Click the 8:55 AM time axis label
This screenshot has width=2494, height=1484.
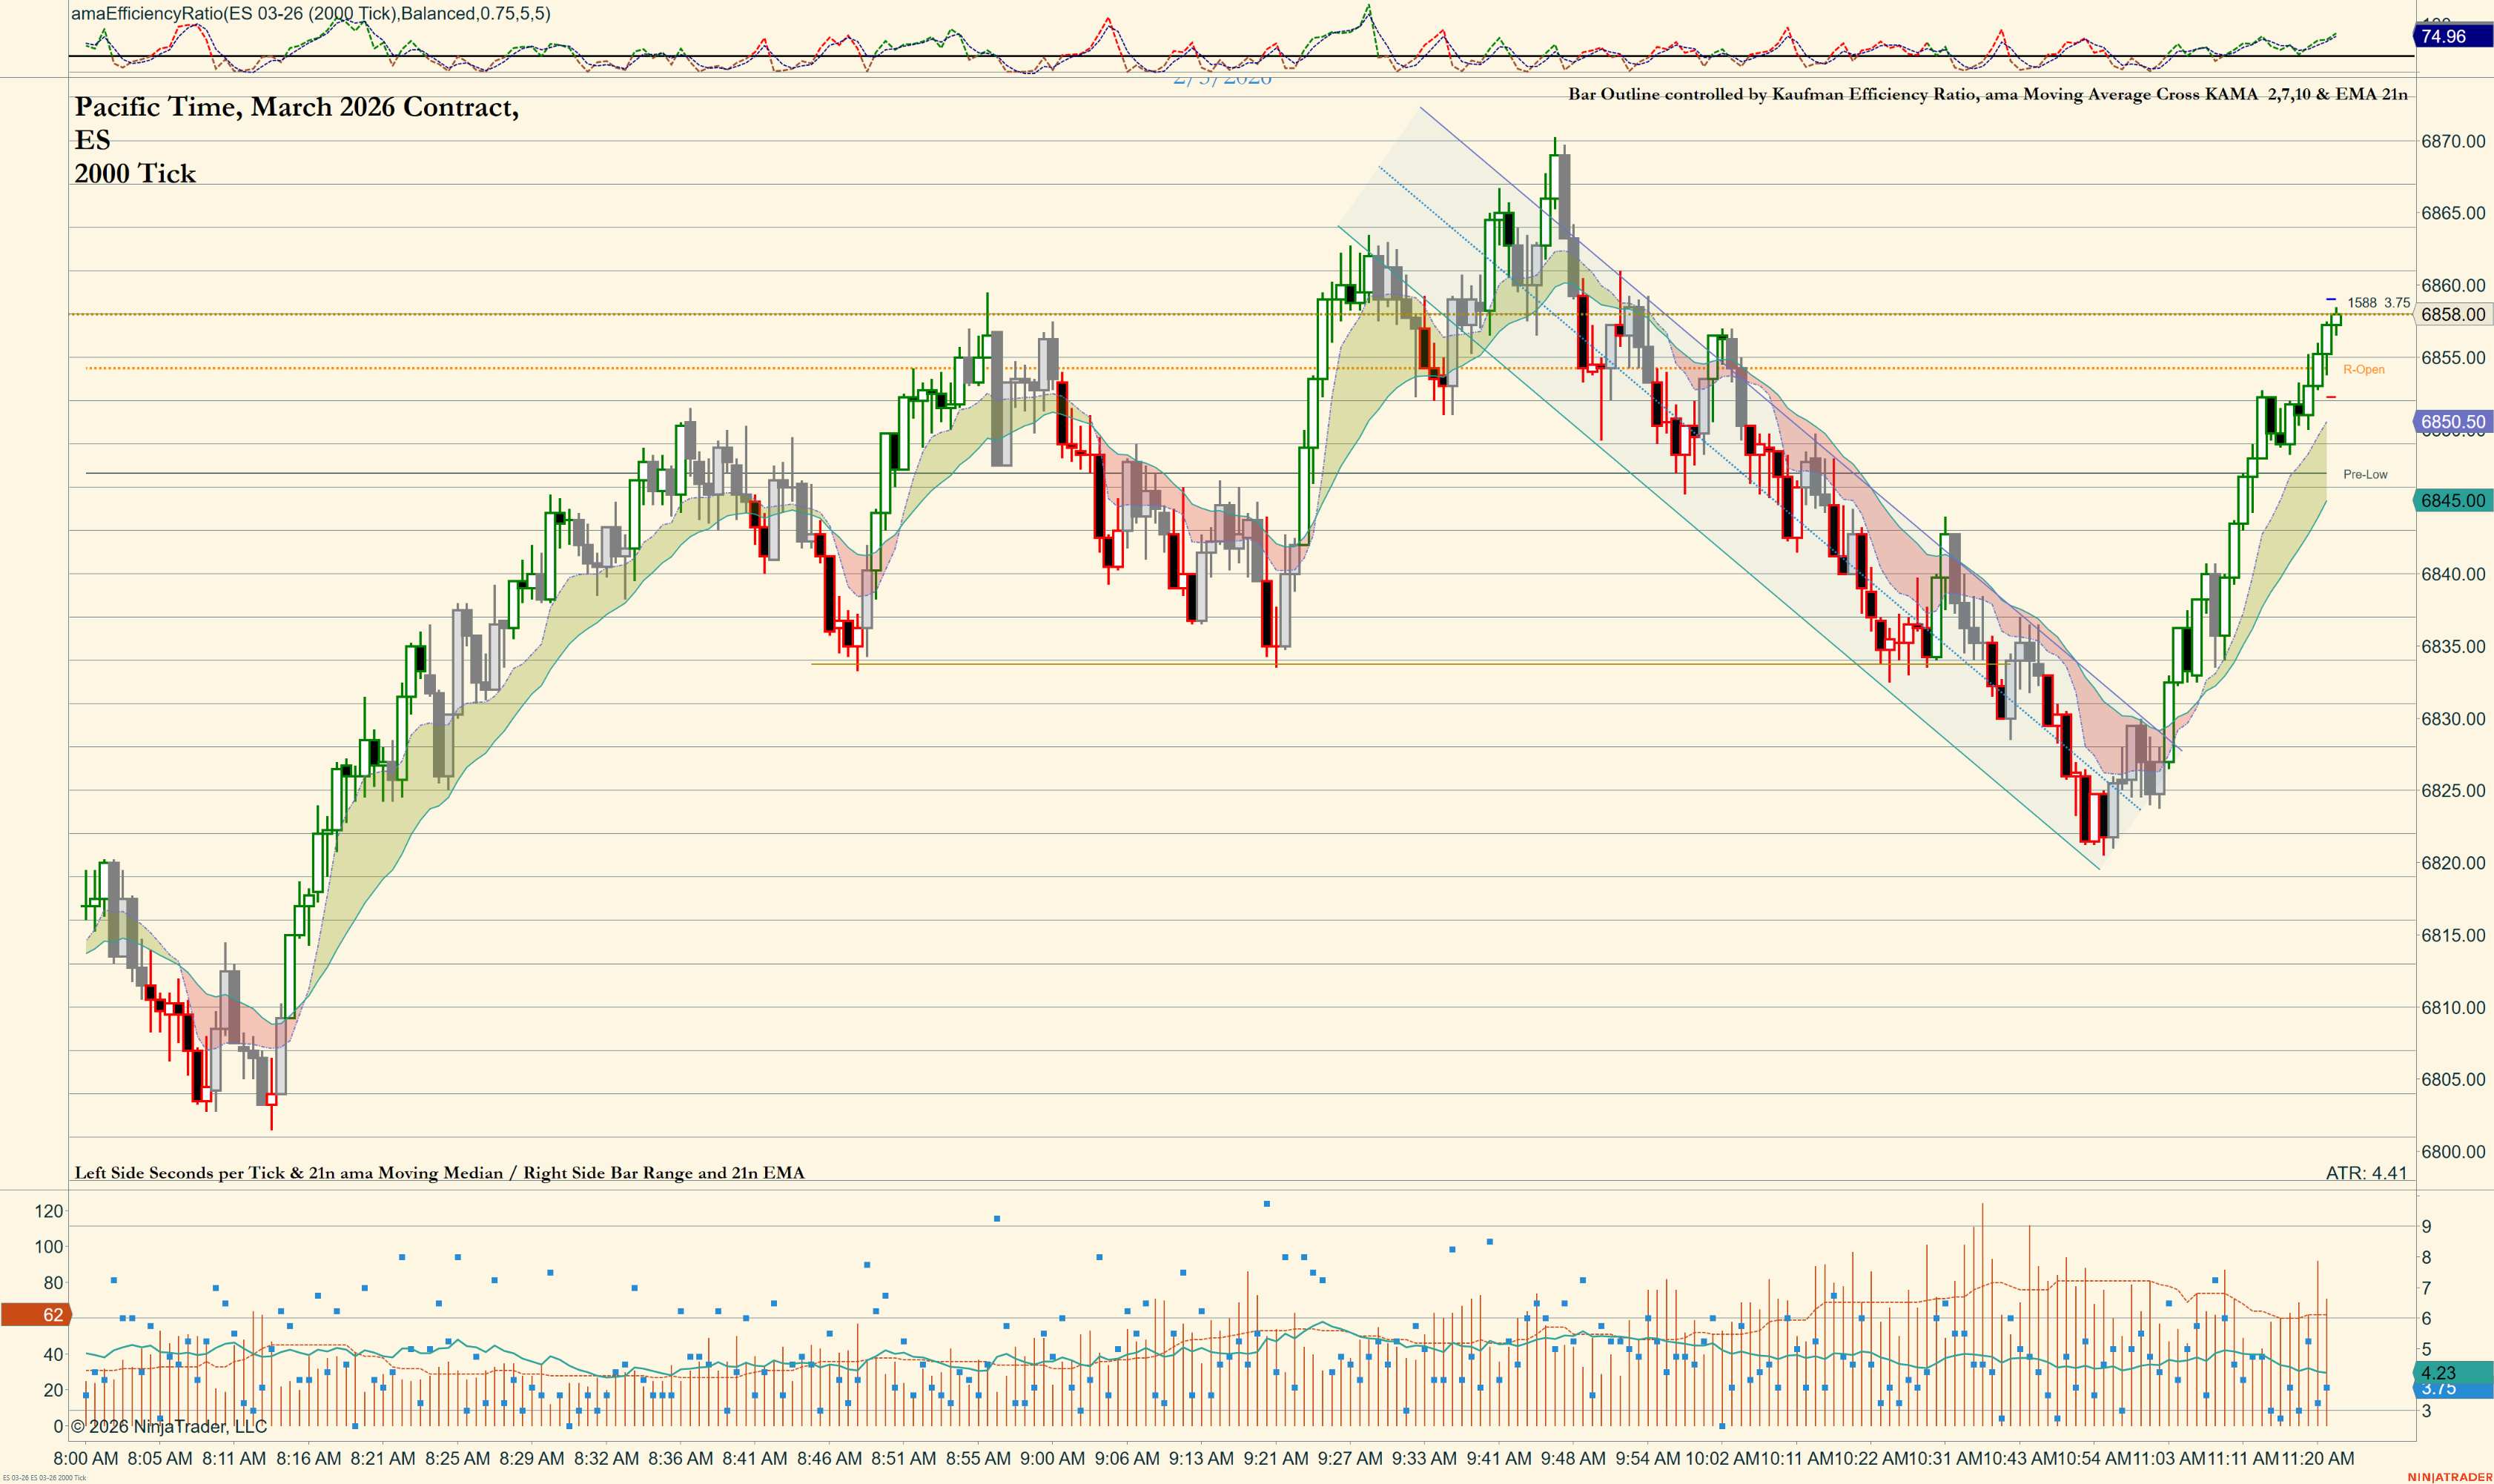click(978, 1458)
